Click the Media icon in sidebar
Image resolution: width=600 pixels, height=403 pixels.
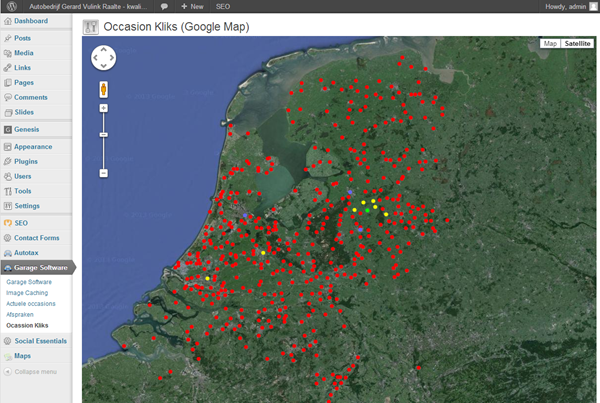8,53
